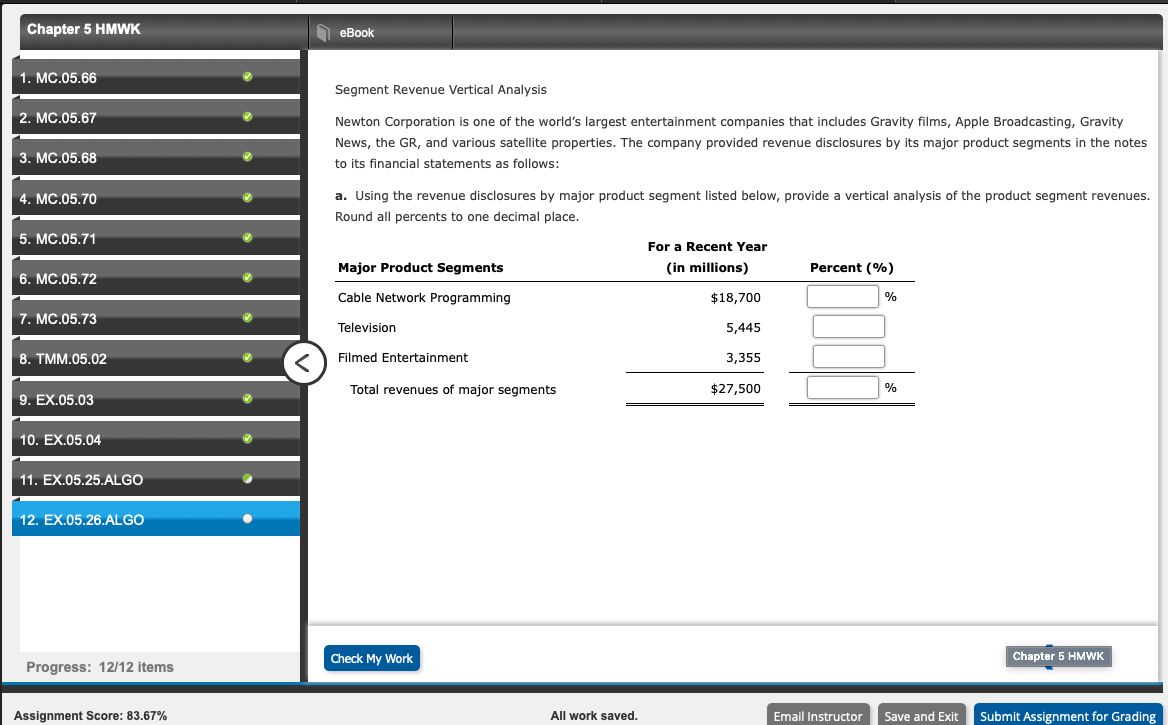
Task: Click green checkmark next to 4. MC.05.70
Action: click(247, 197)
